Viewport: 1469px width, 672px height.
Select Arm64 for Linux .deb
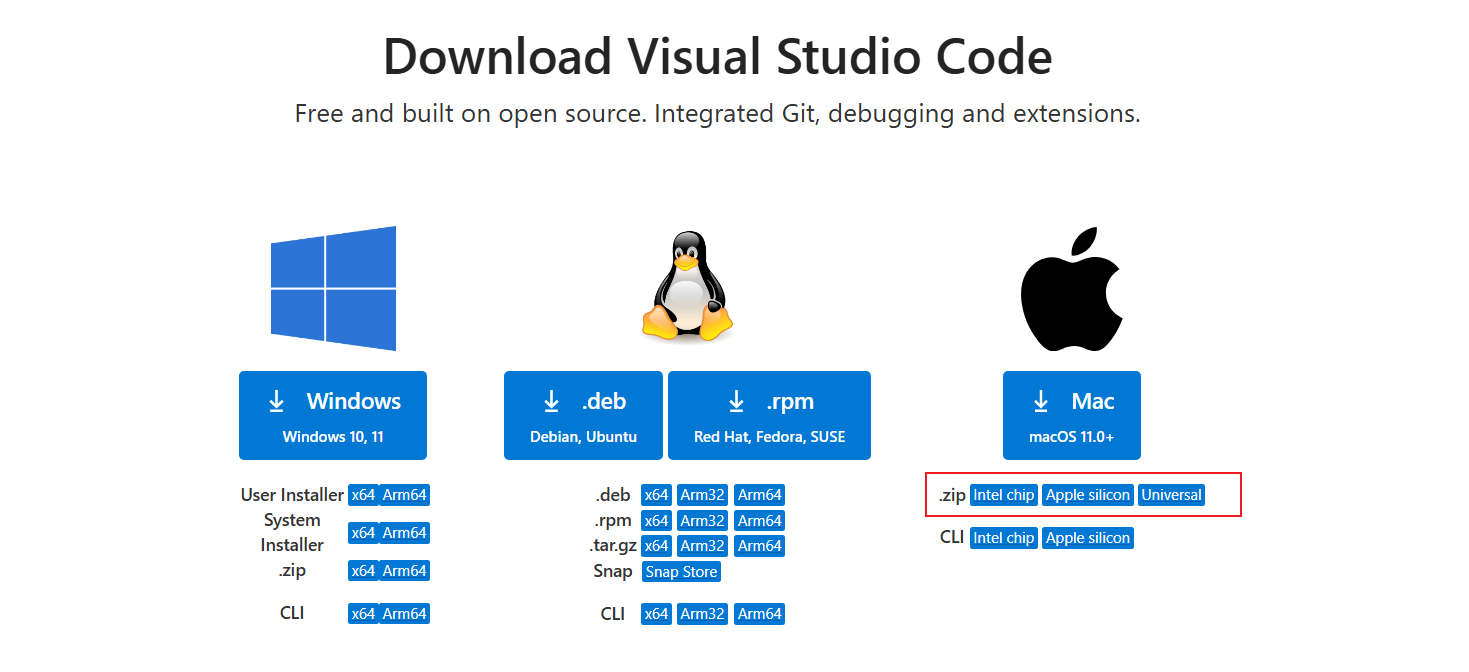tap(759, 495)
